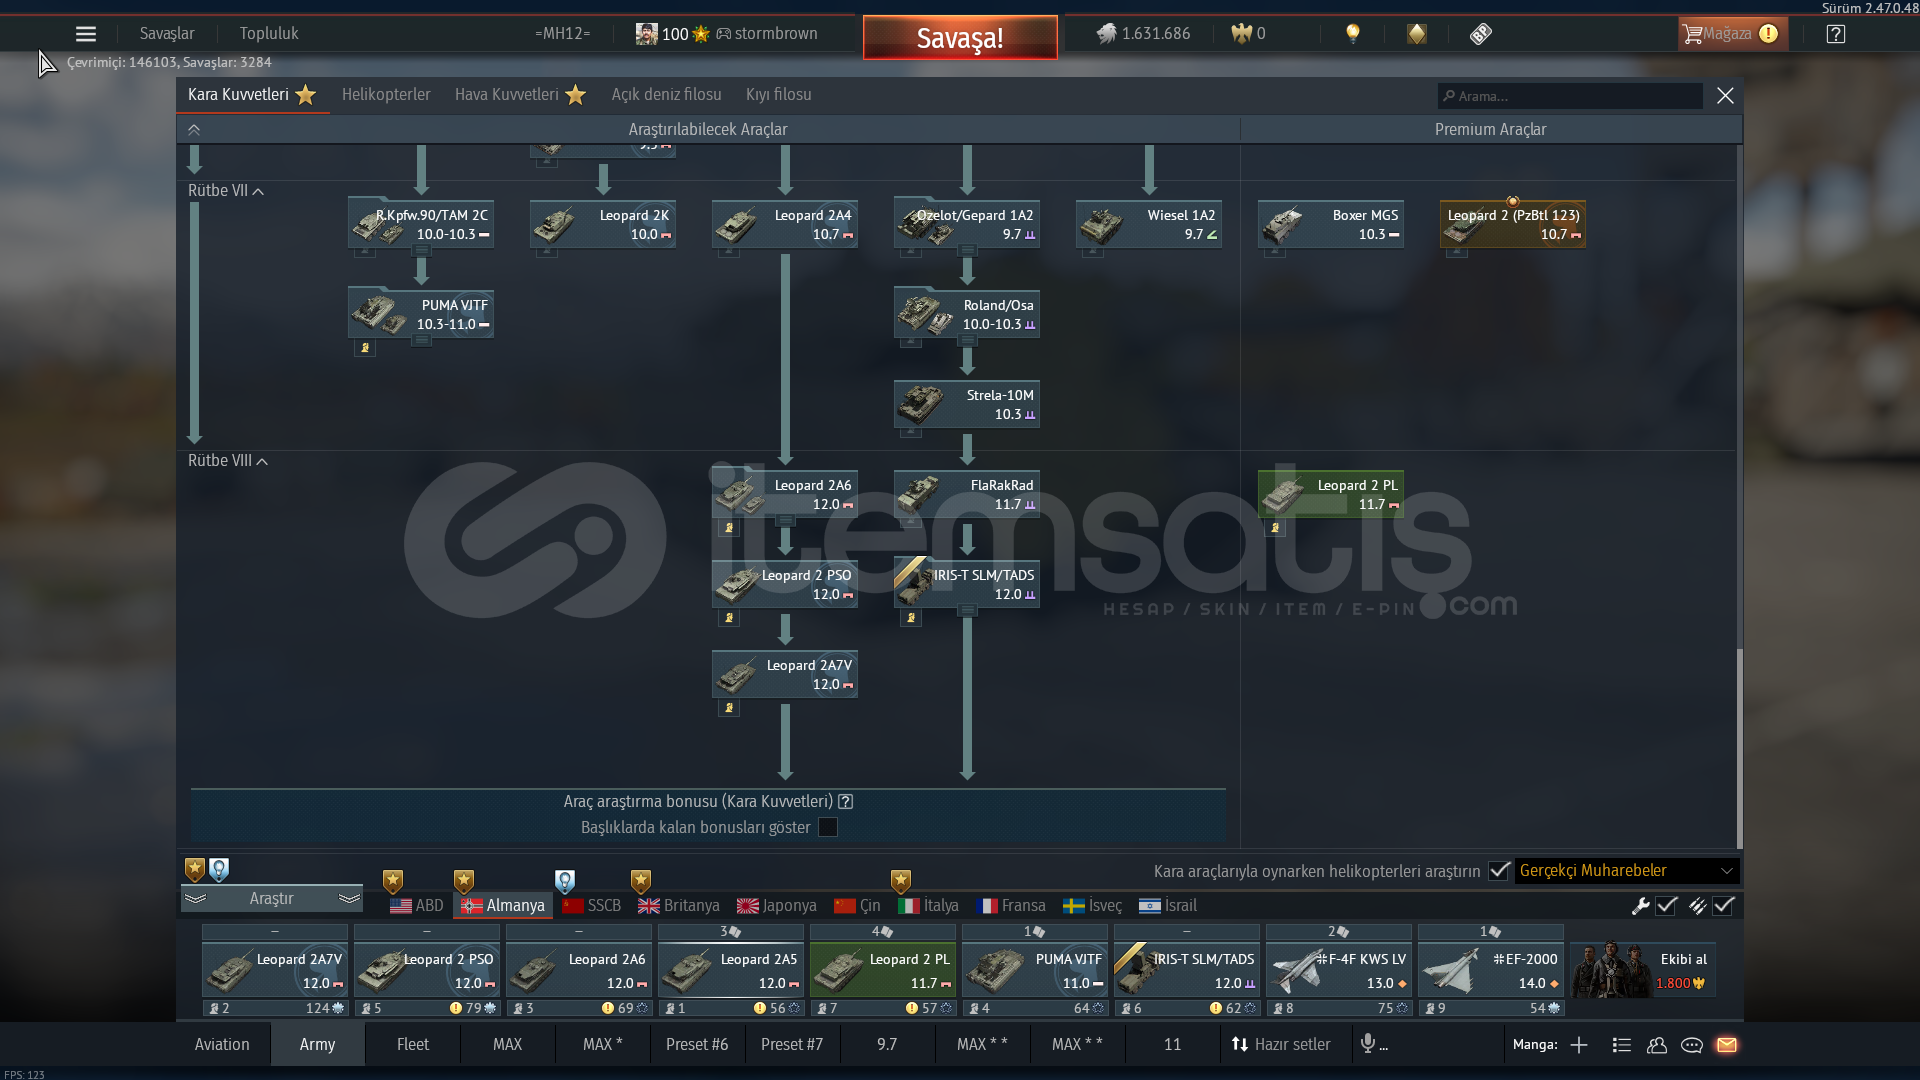Select İsveç nation tab

coord(1093,906)
